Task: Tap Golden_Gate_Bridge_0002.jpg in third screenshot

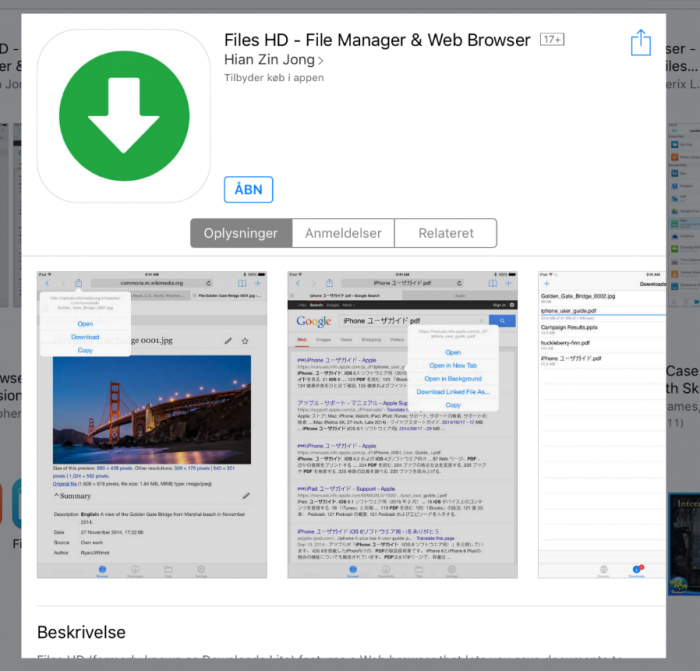Action: coord(578,296)
